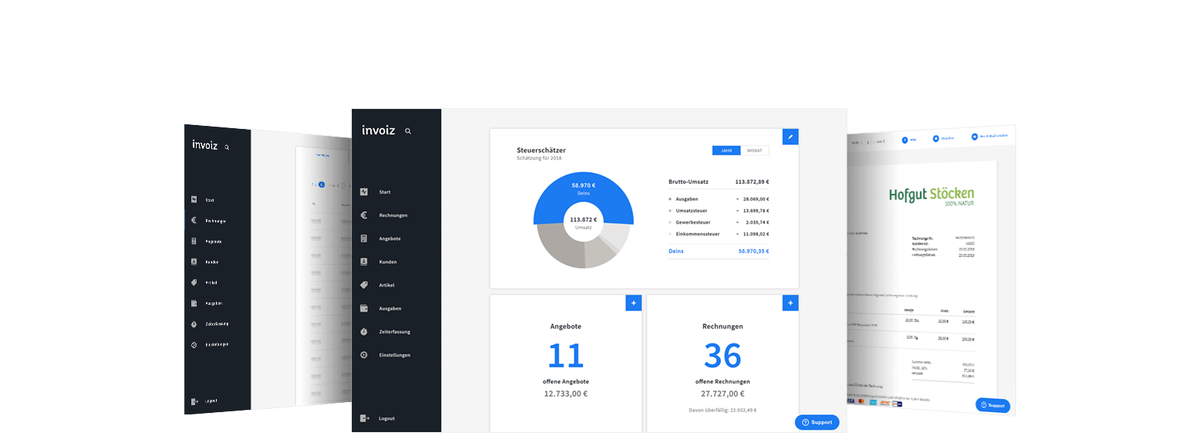
Task: Click Rechnungen icon in left background window
Action: tap(194, 220)
